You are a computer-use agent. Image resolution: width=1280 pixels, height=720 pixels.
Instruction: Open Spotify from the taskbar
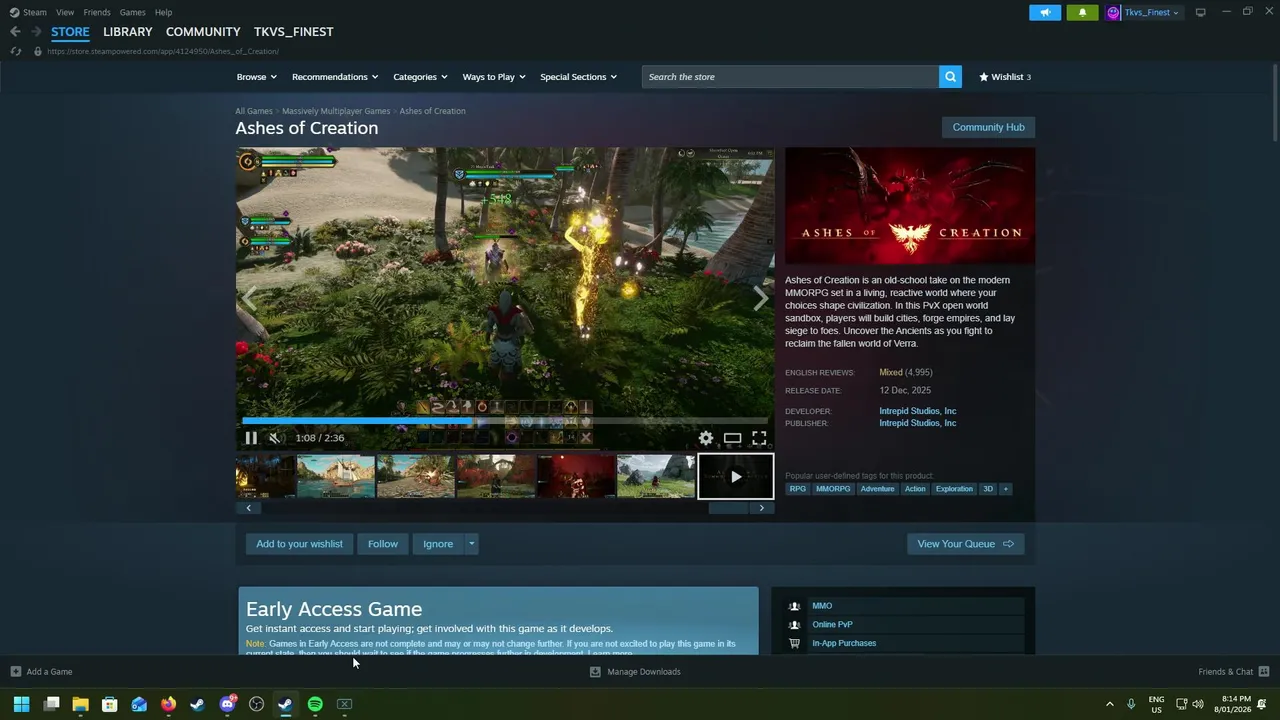[x=315, y=704]
